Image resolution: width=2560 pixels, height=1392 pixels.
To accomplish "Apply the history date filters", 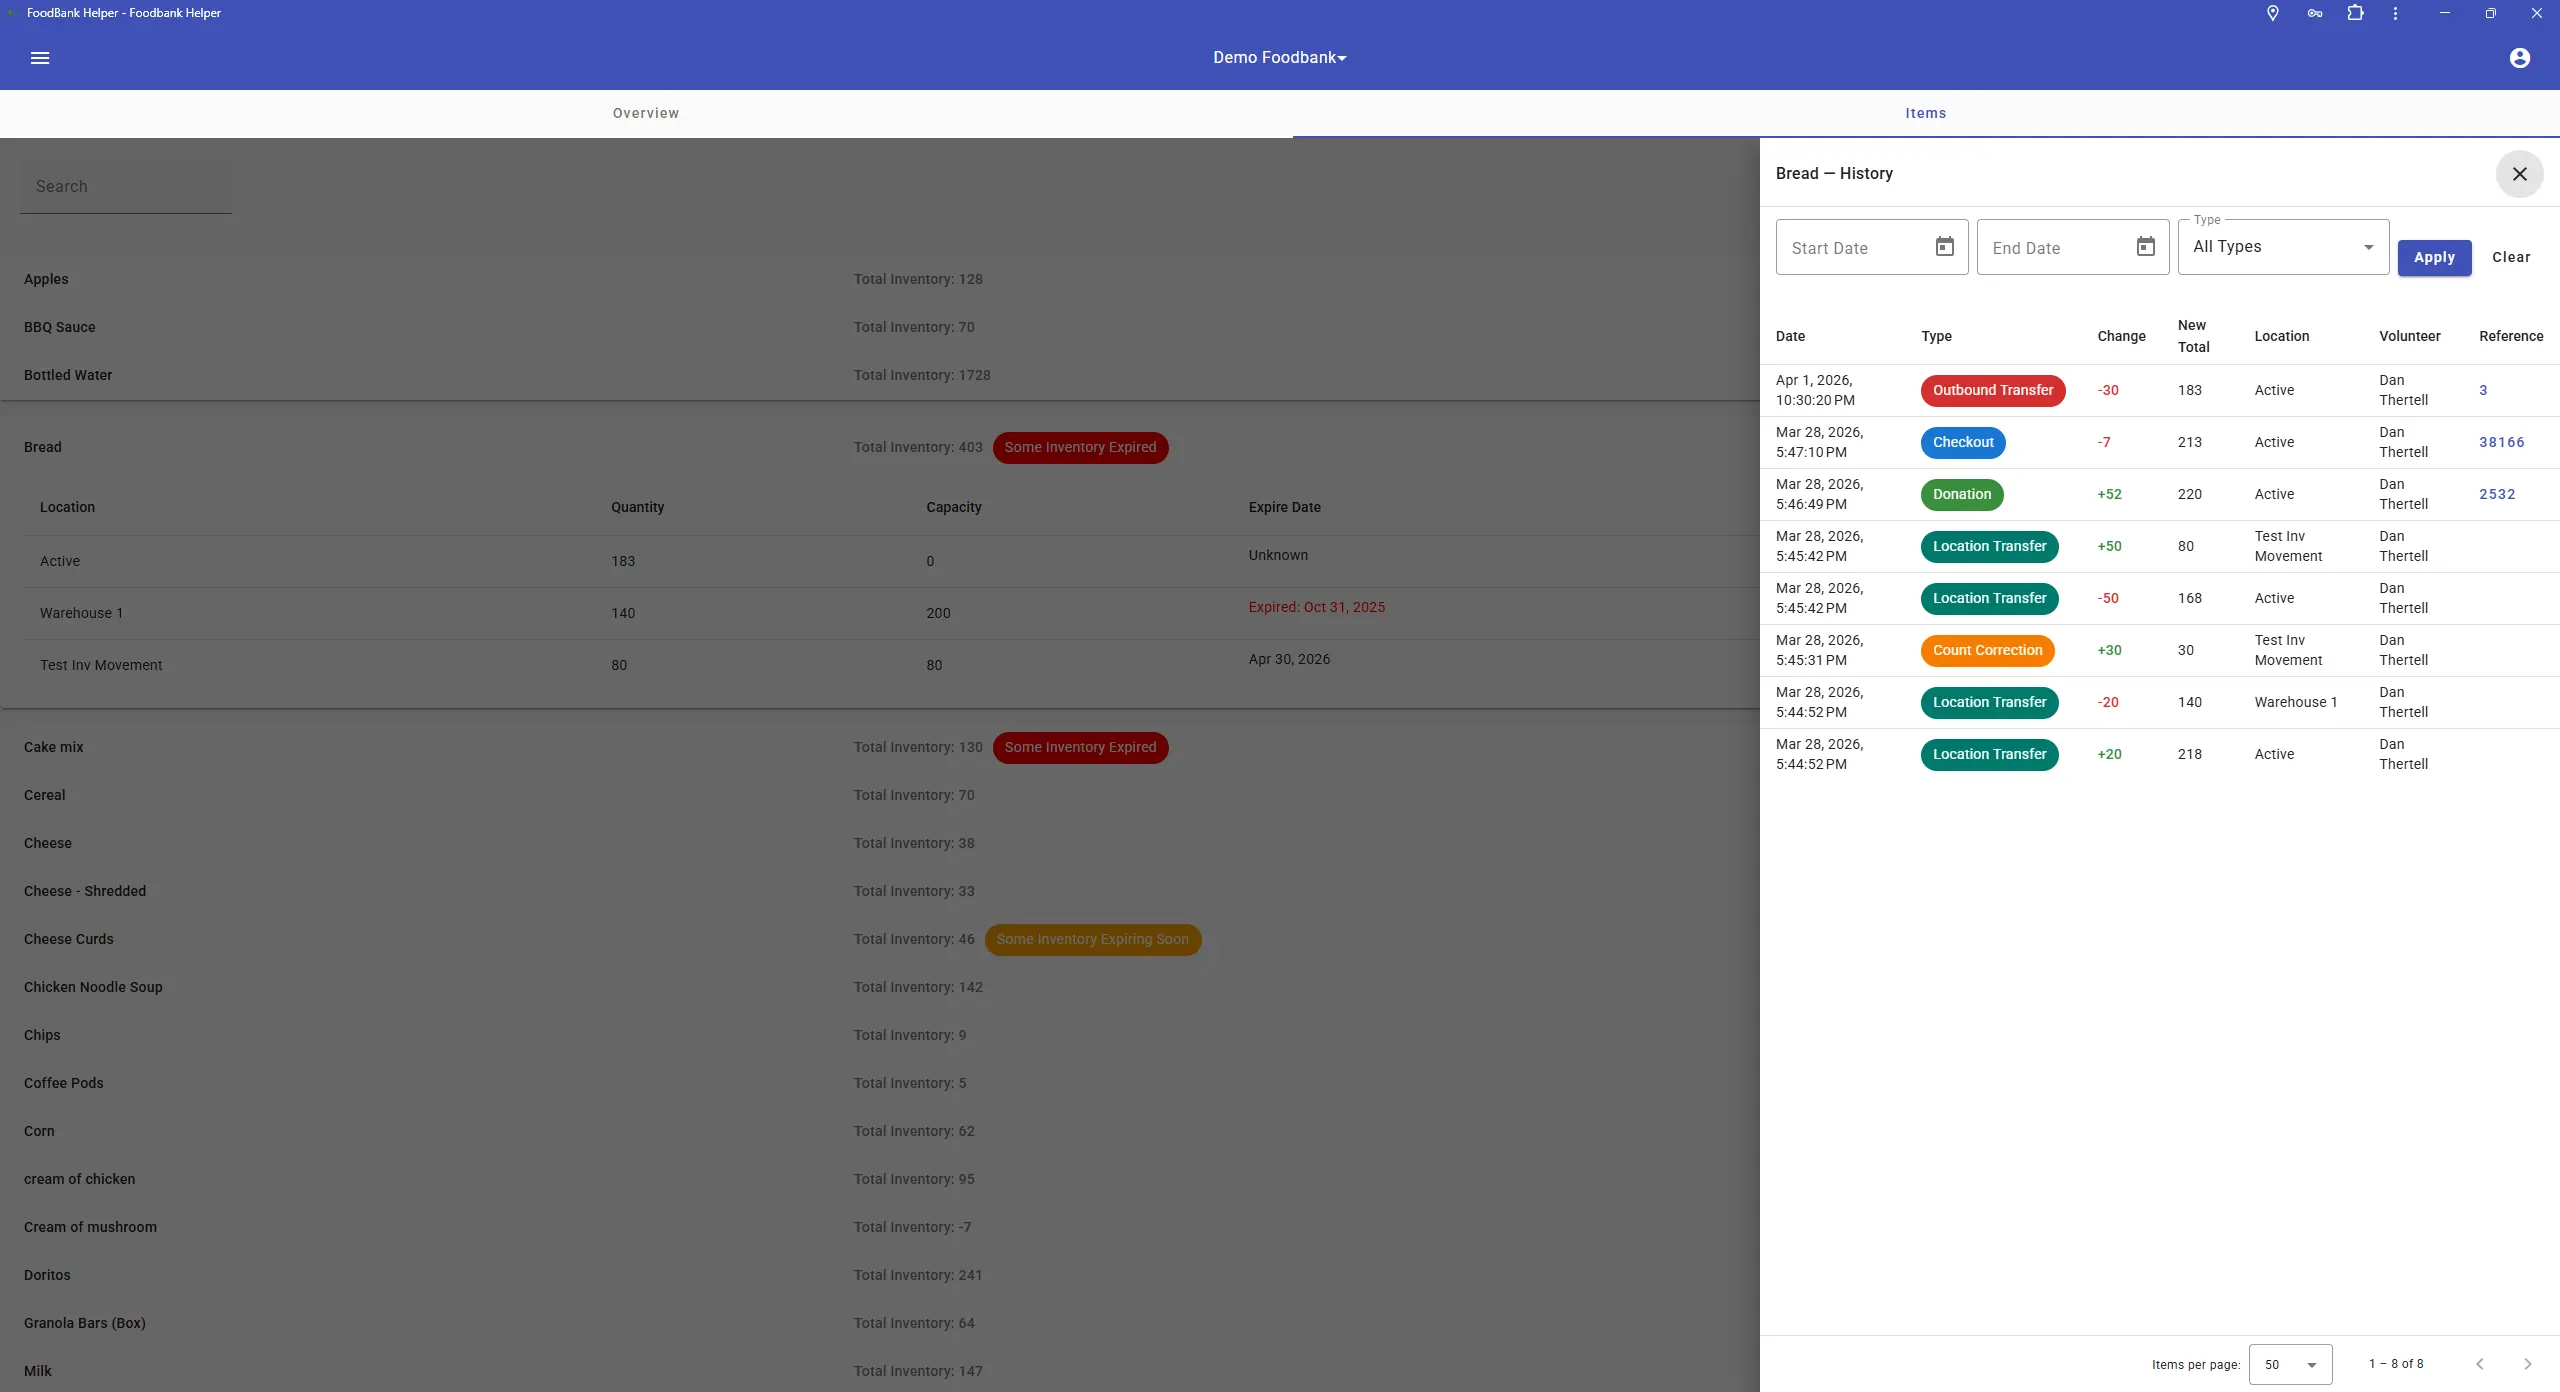I will point(2434,257).
